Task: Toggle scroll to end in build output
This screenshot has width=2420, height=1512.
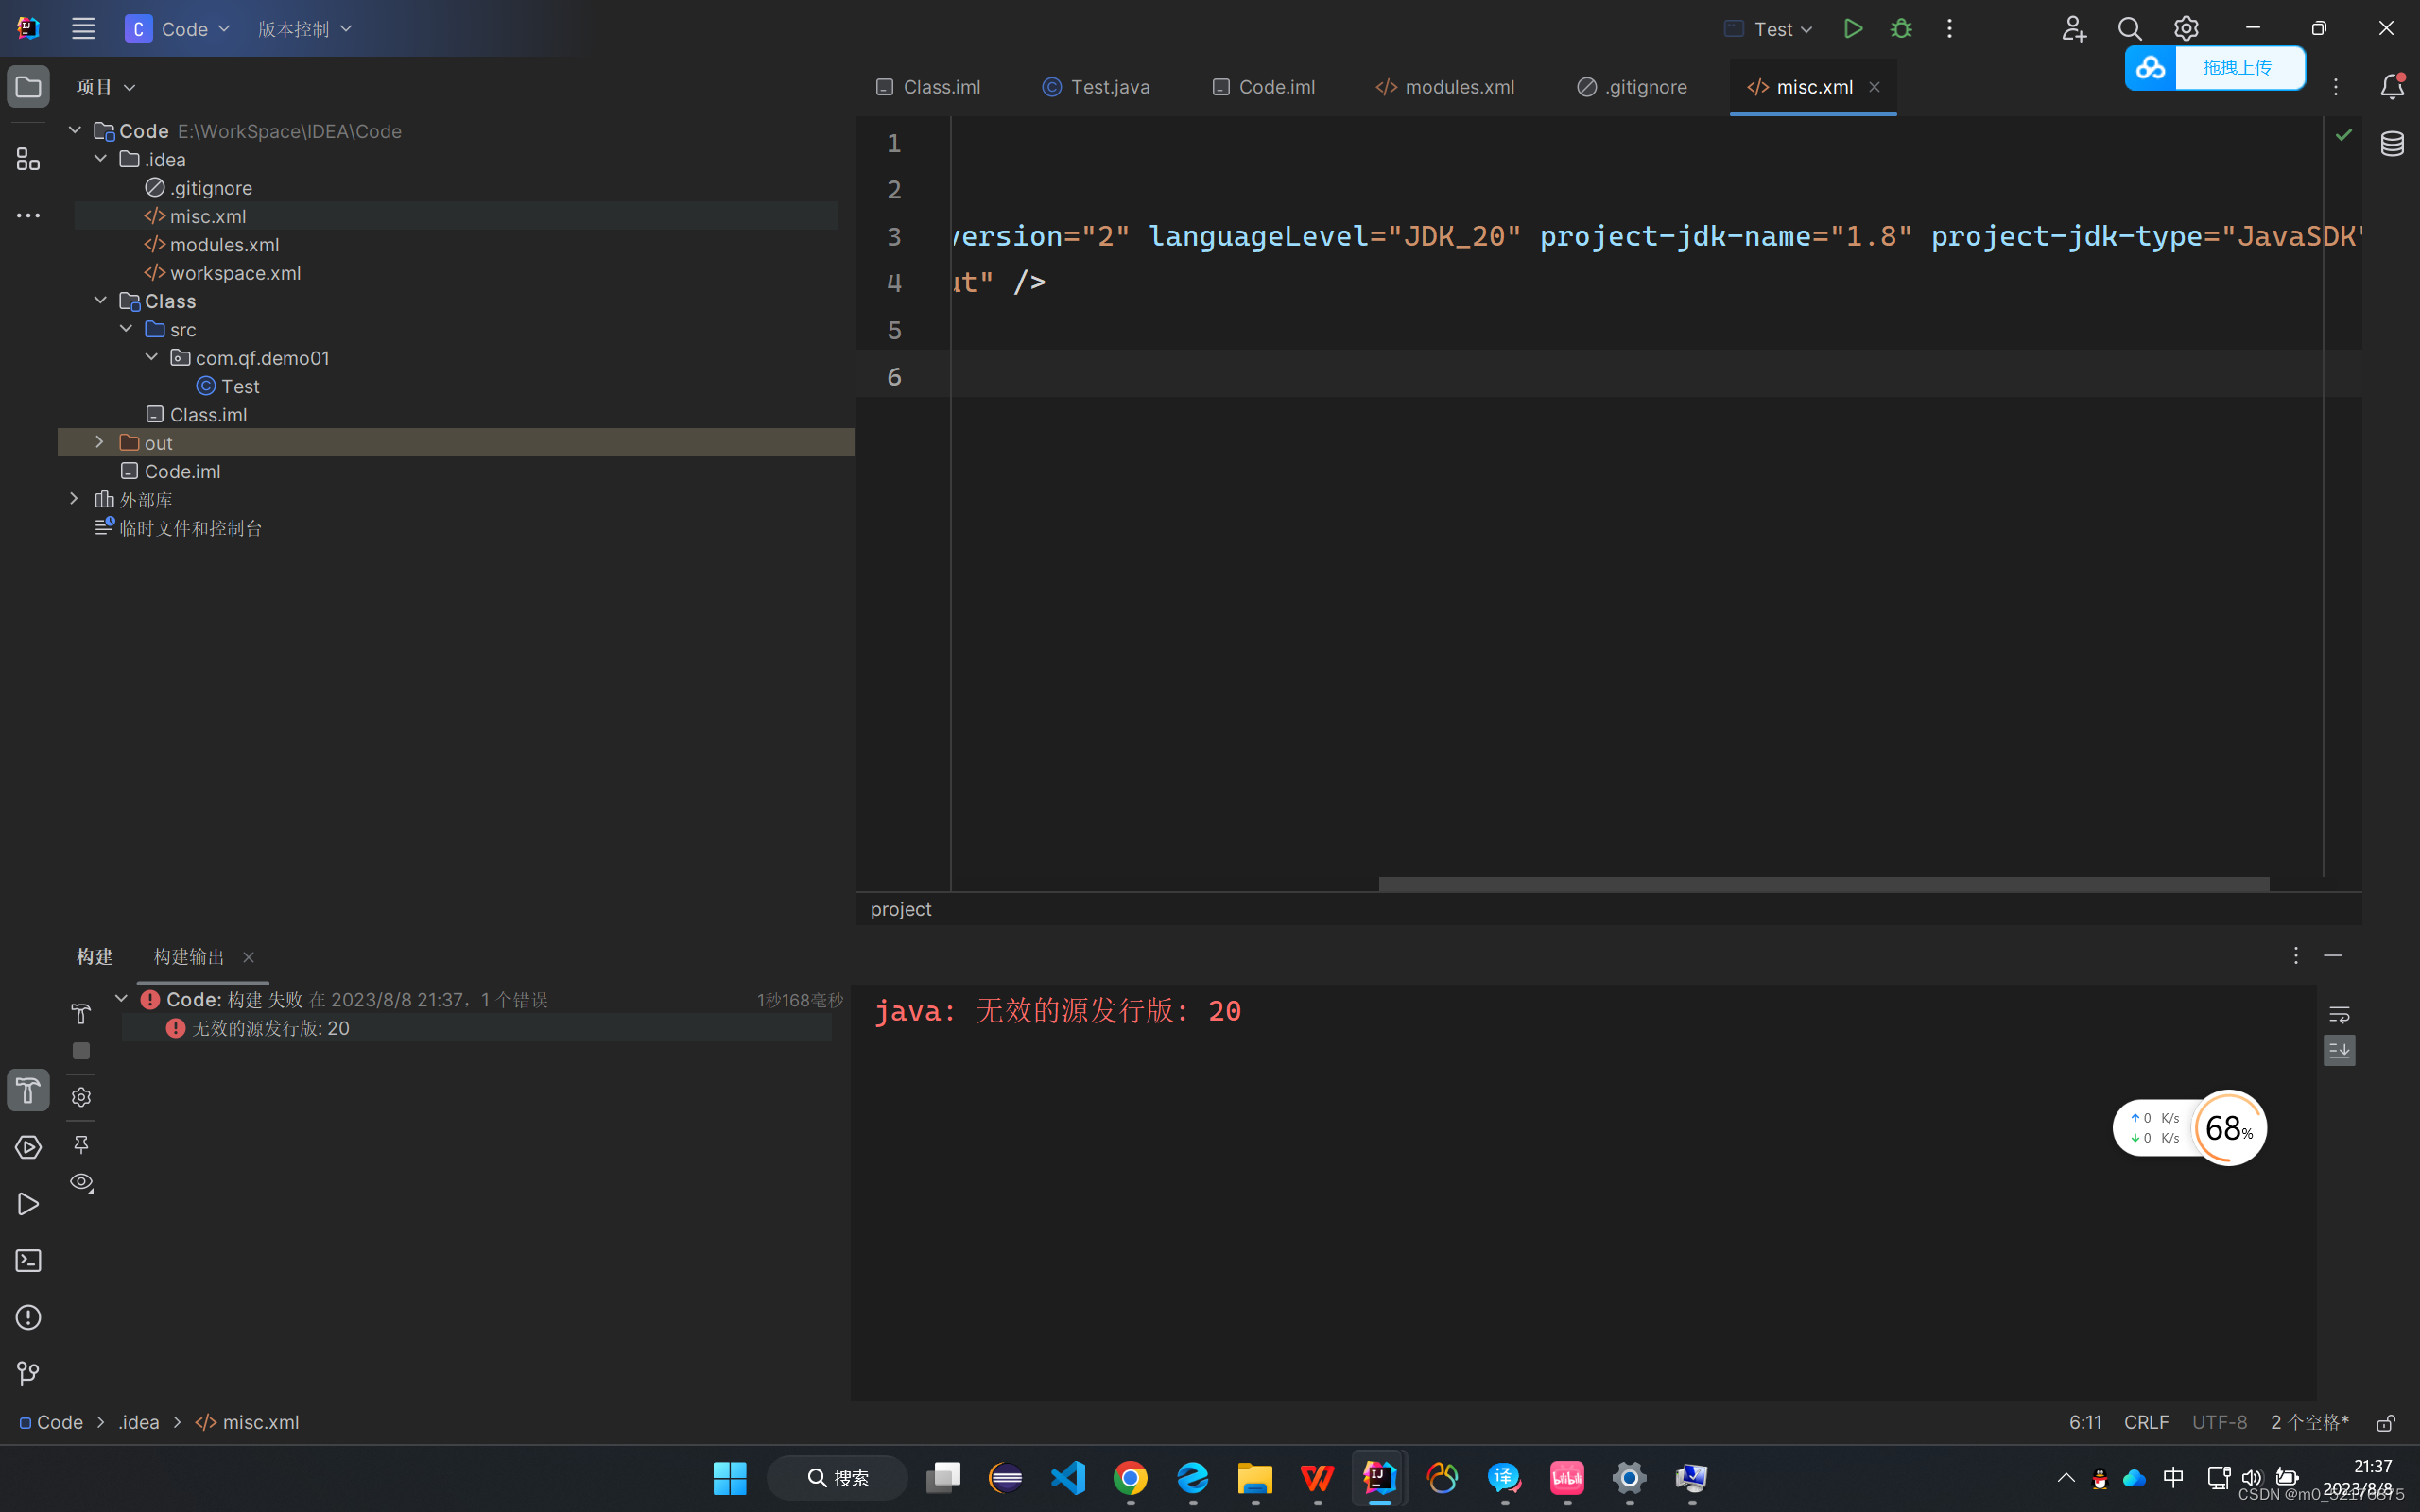Action: 2339,1051
